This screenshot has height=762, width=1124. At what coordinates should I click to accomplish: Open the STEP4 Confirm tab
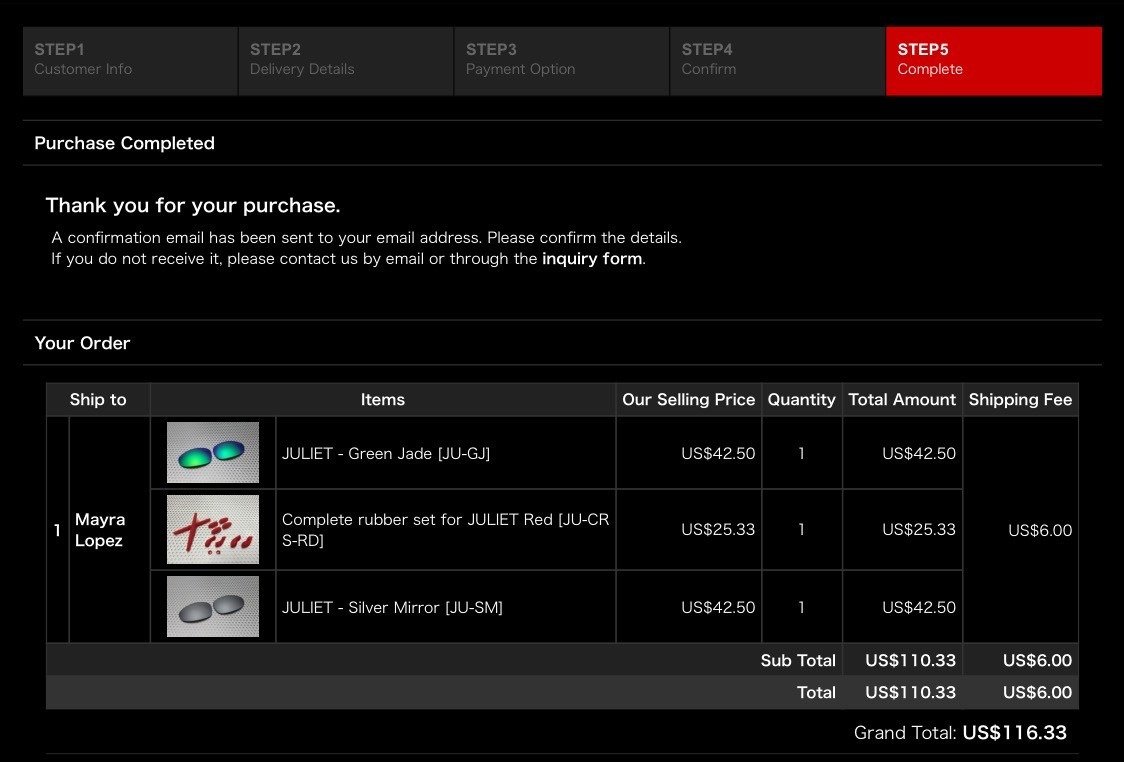[777, 60]
